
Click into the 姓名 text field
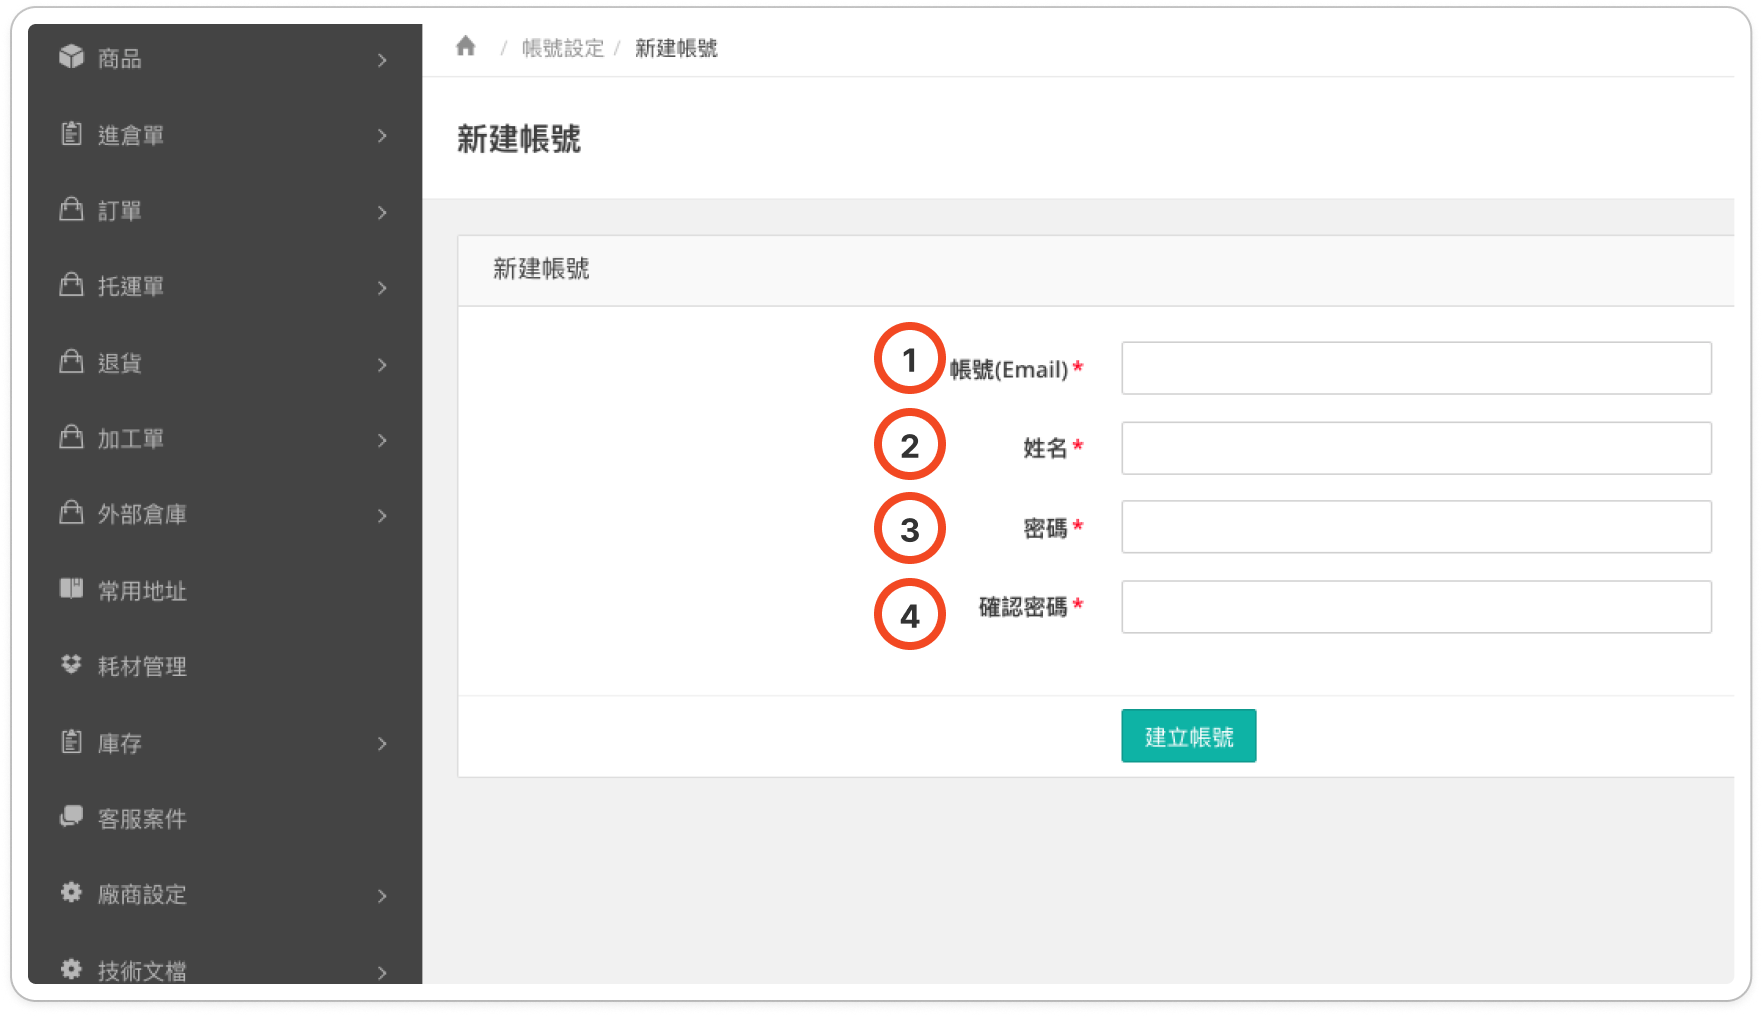(x=1415, y=448)
